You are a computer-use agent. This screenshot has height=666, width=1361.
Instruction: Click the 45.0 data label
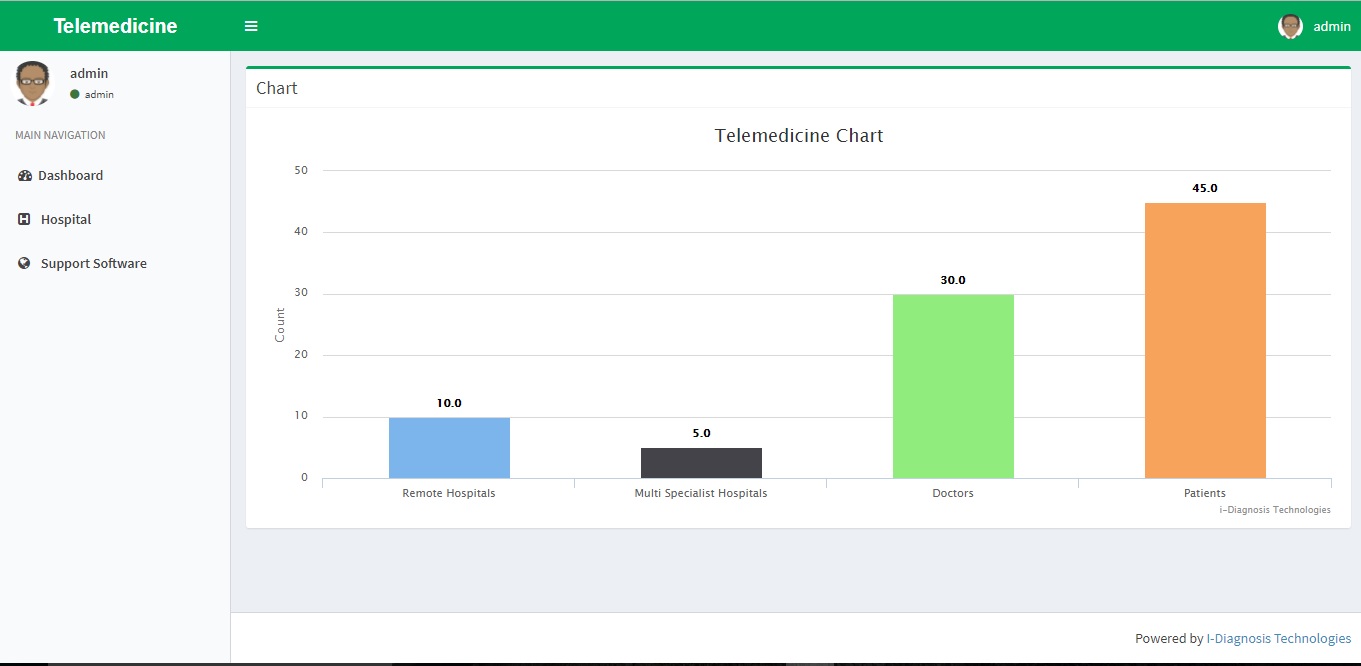coord(1205,188)
